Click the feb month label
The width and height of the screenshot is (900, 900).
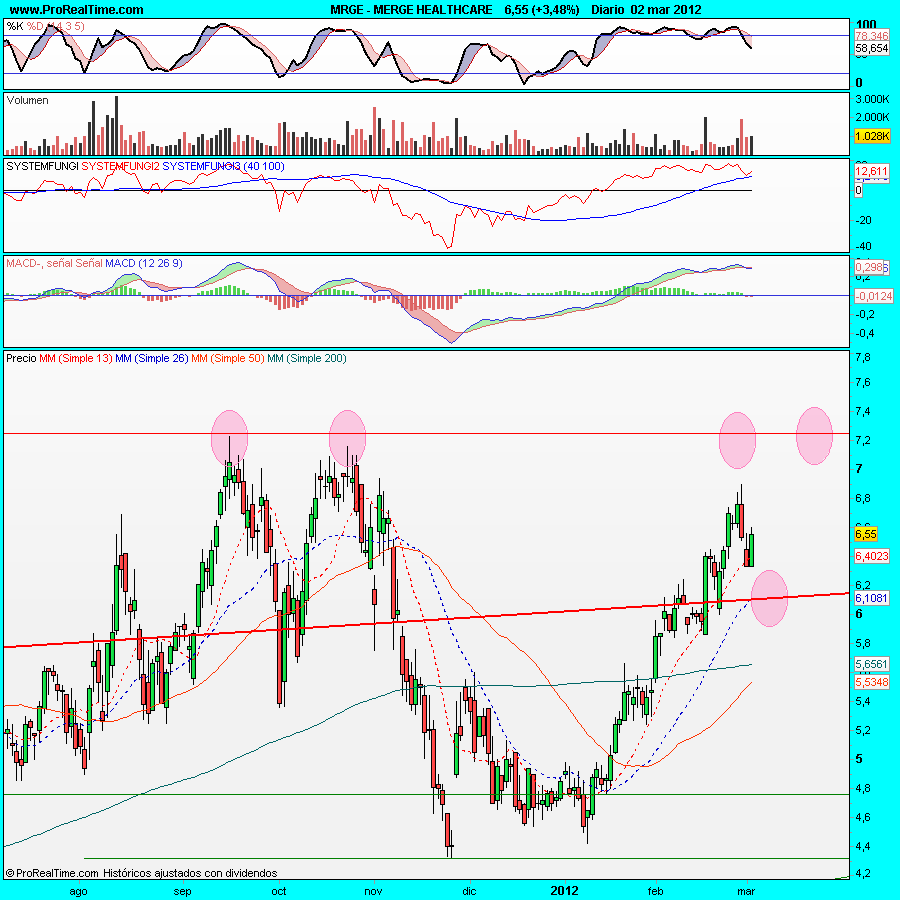point(655,891)
